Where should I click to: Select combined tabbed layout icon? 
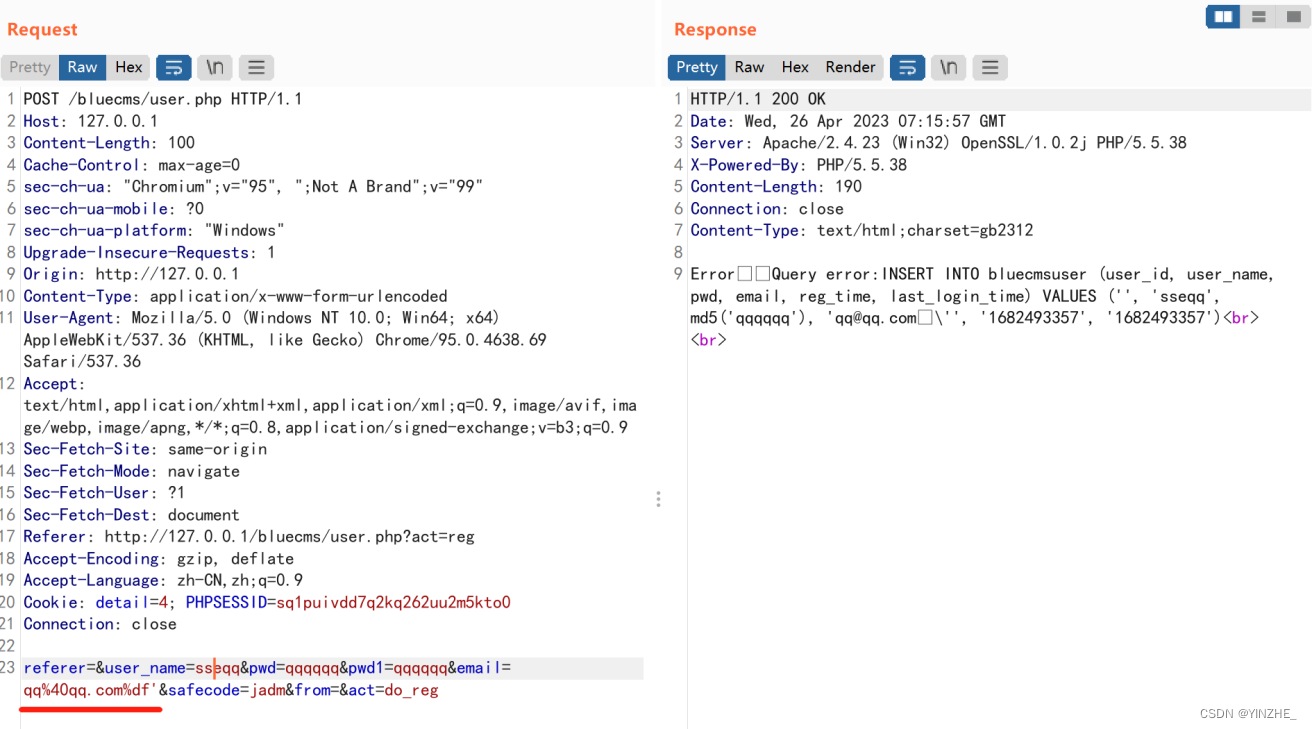[1293, 16]
